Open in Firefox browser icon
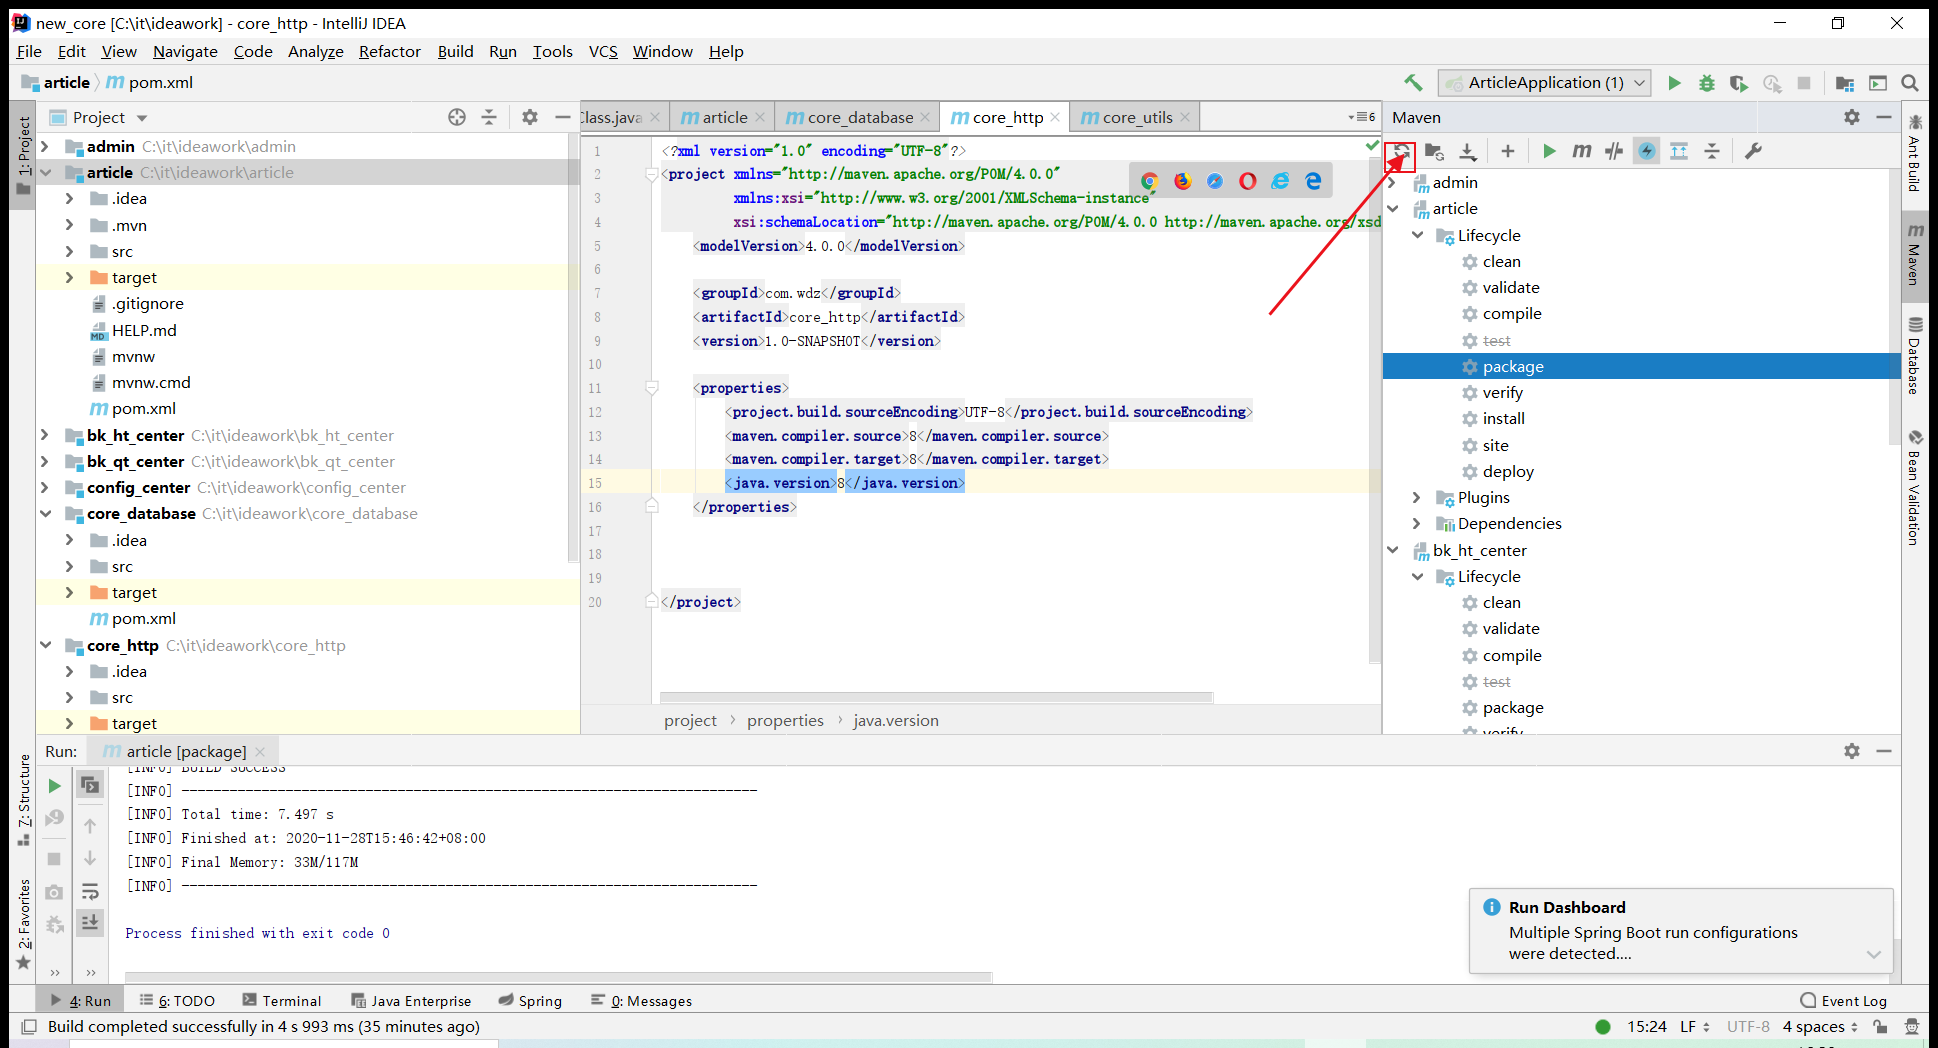The height and width of the screenshot is (1048, 1938). pyautogui.click(x=1182, y=181)
